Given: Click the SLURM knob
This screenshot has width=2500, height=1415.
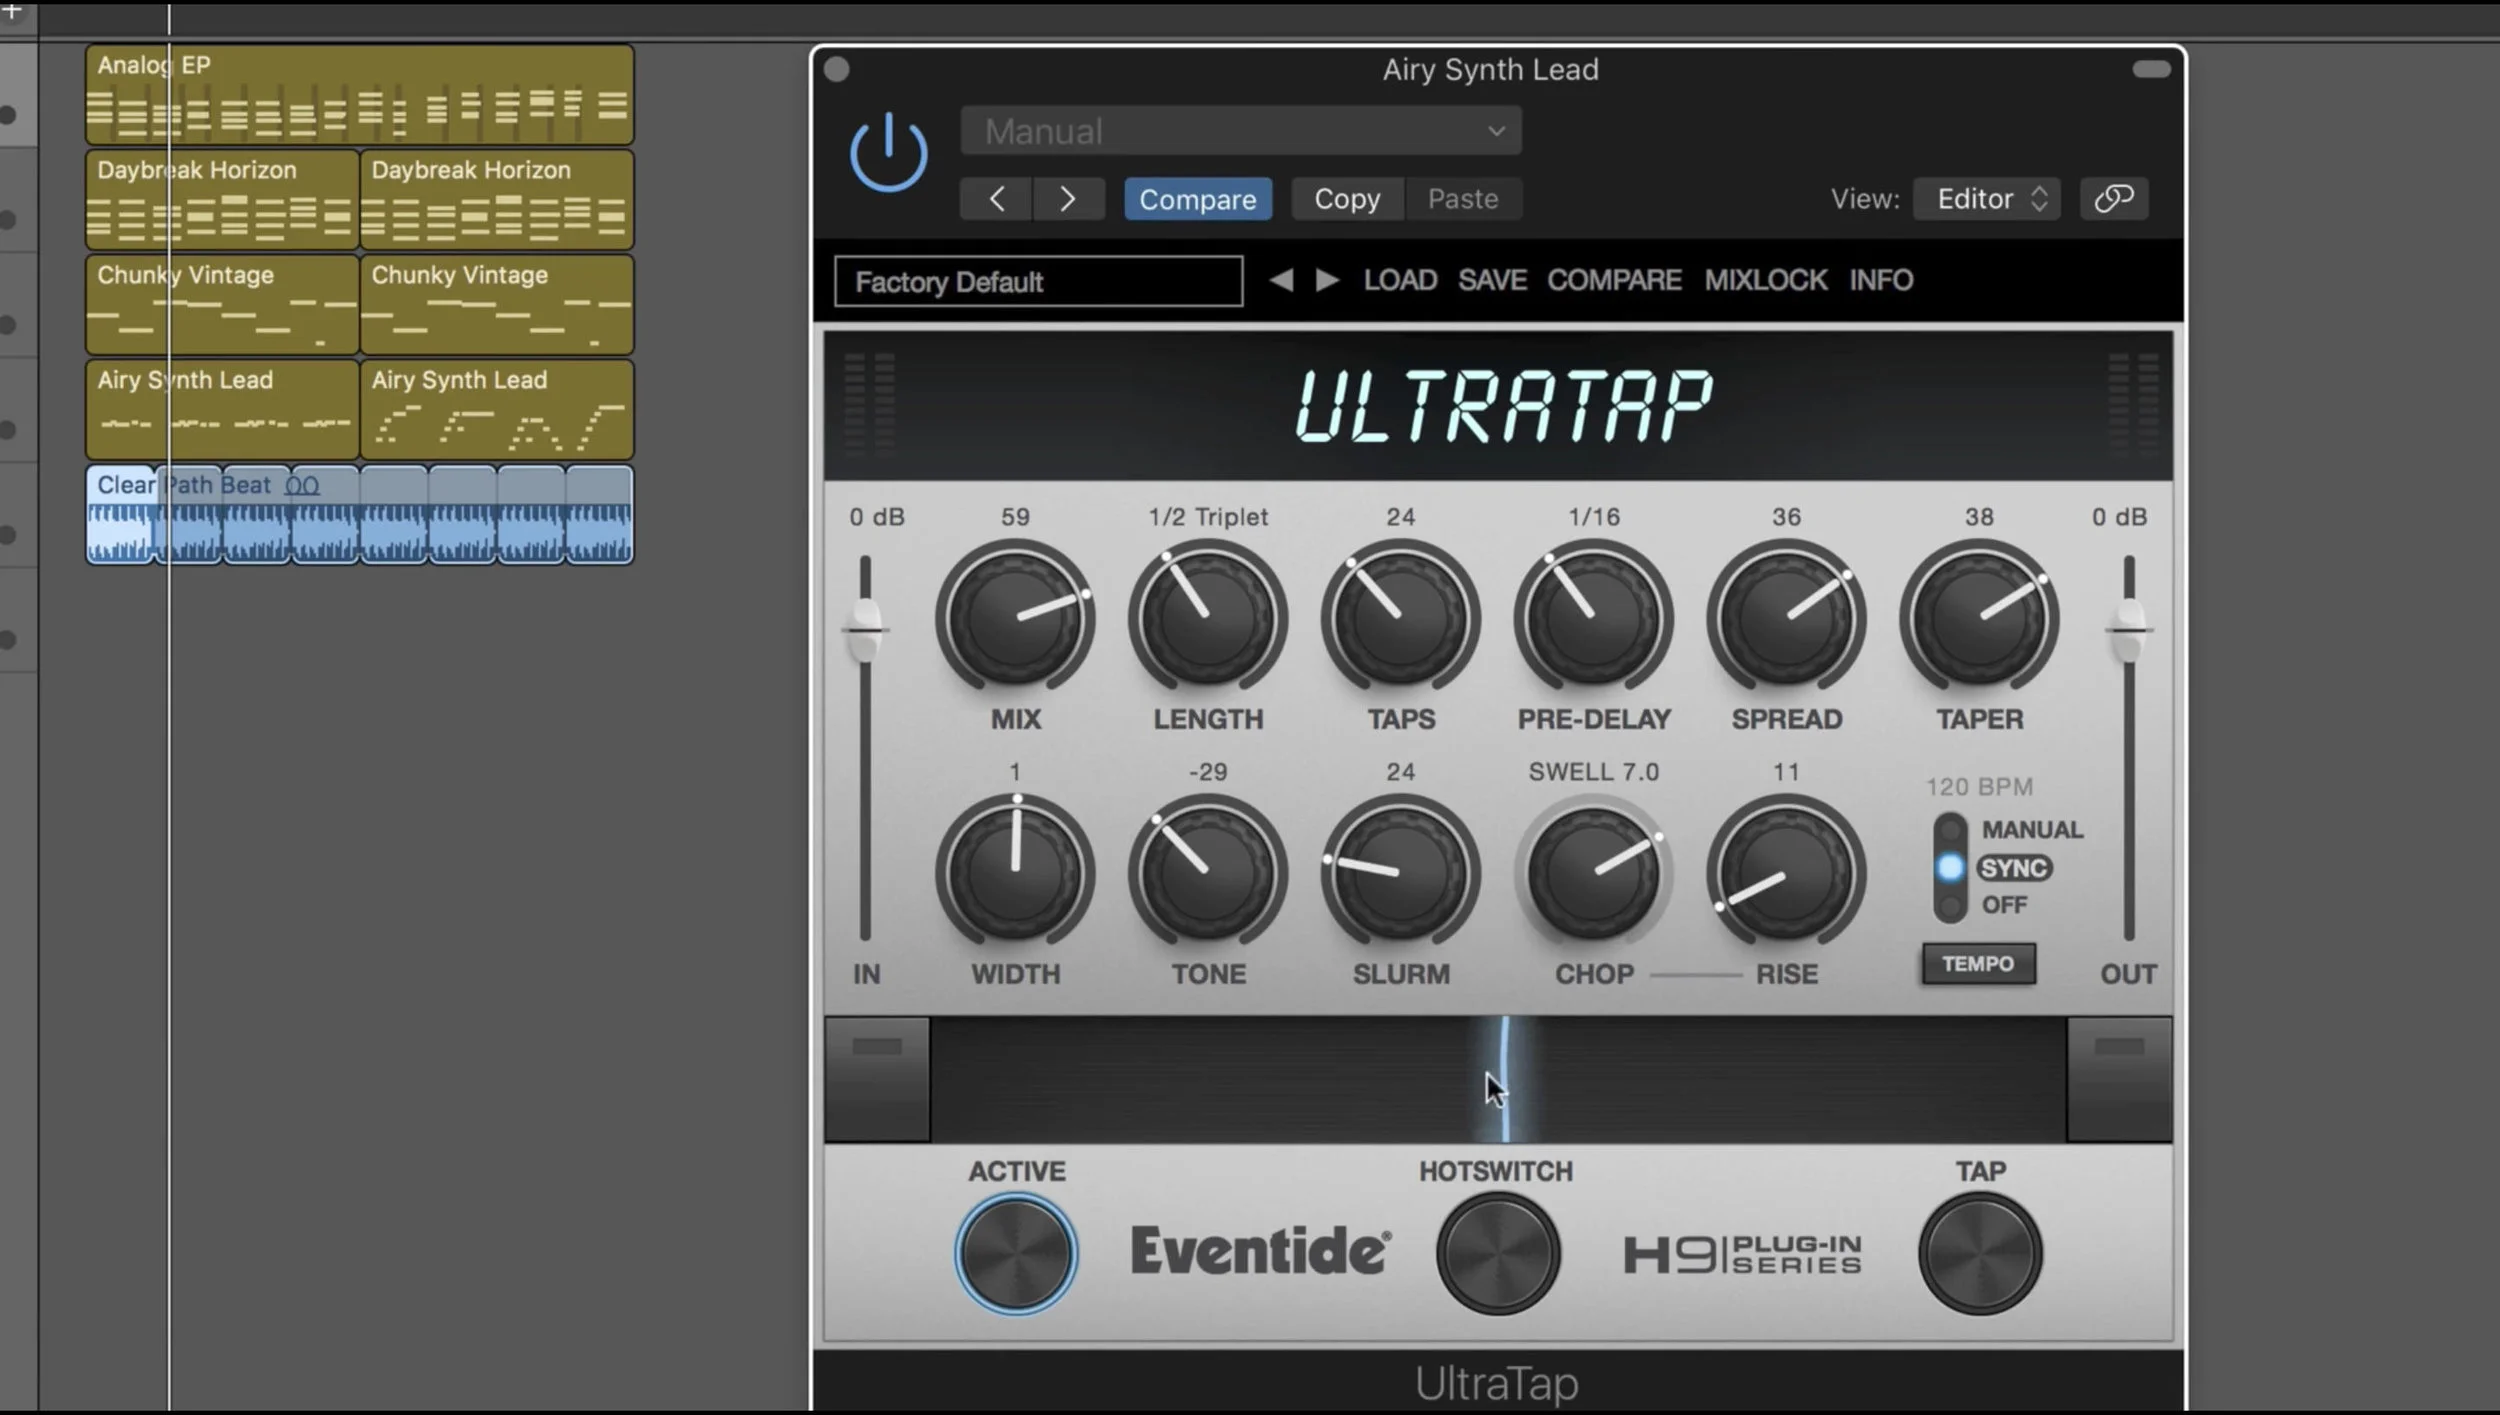Looking at the screenshot, I should tap(1400, 873).
